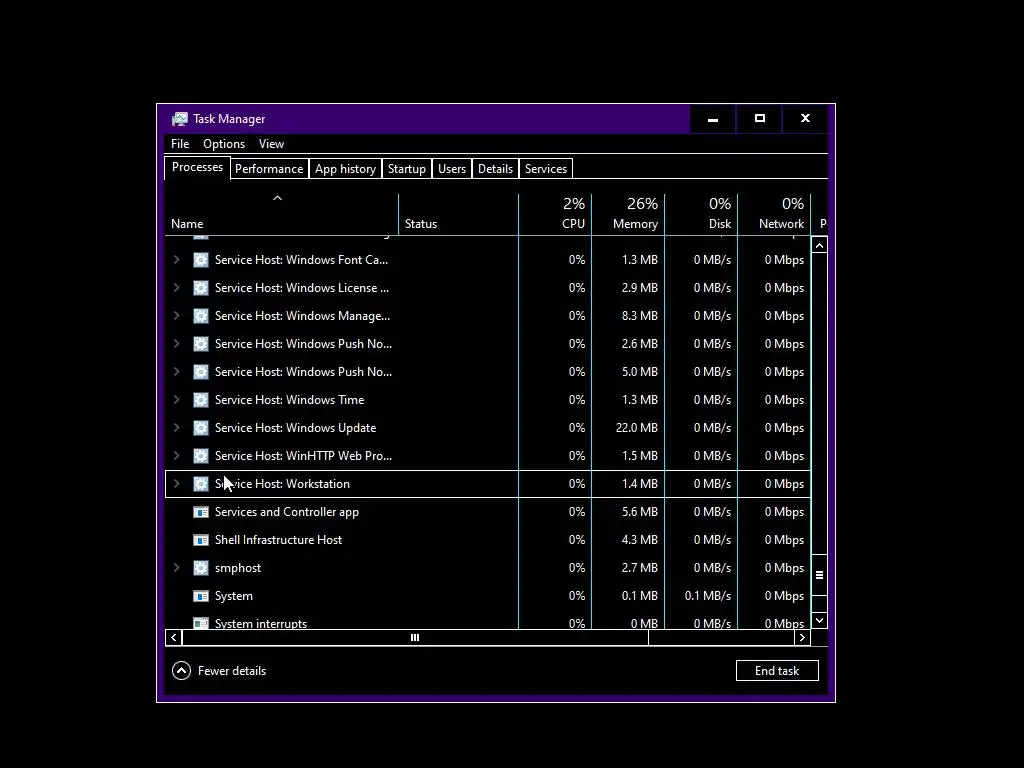Click the horizontal scrollbar left arrow
The height and width of the screenshot is (768, 1024).
[174, 638]
